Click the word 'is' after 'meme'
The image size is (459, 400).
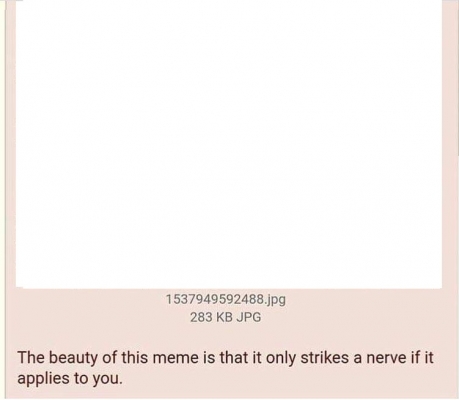209,358
